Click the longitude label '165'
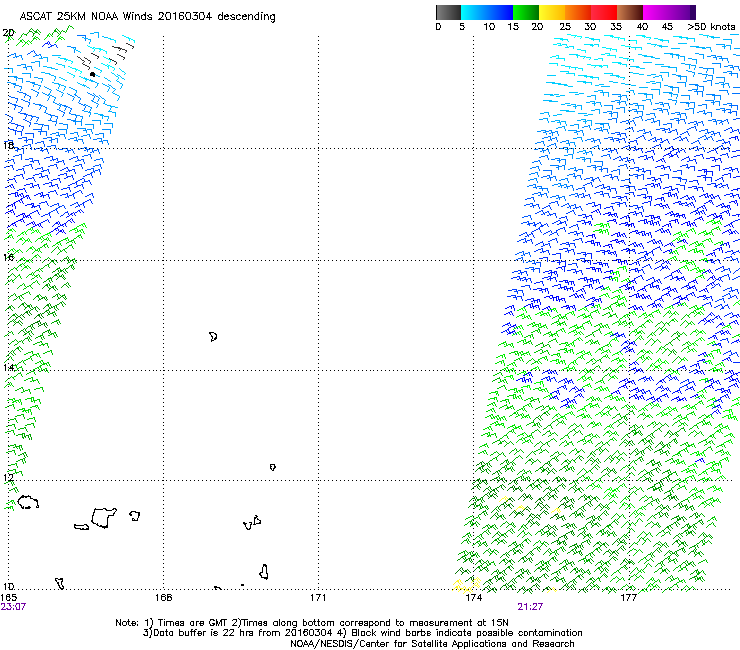Image resolution: width=740 pixels, height=650 pixels. [9, 598]
